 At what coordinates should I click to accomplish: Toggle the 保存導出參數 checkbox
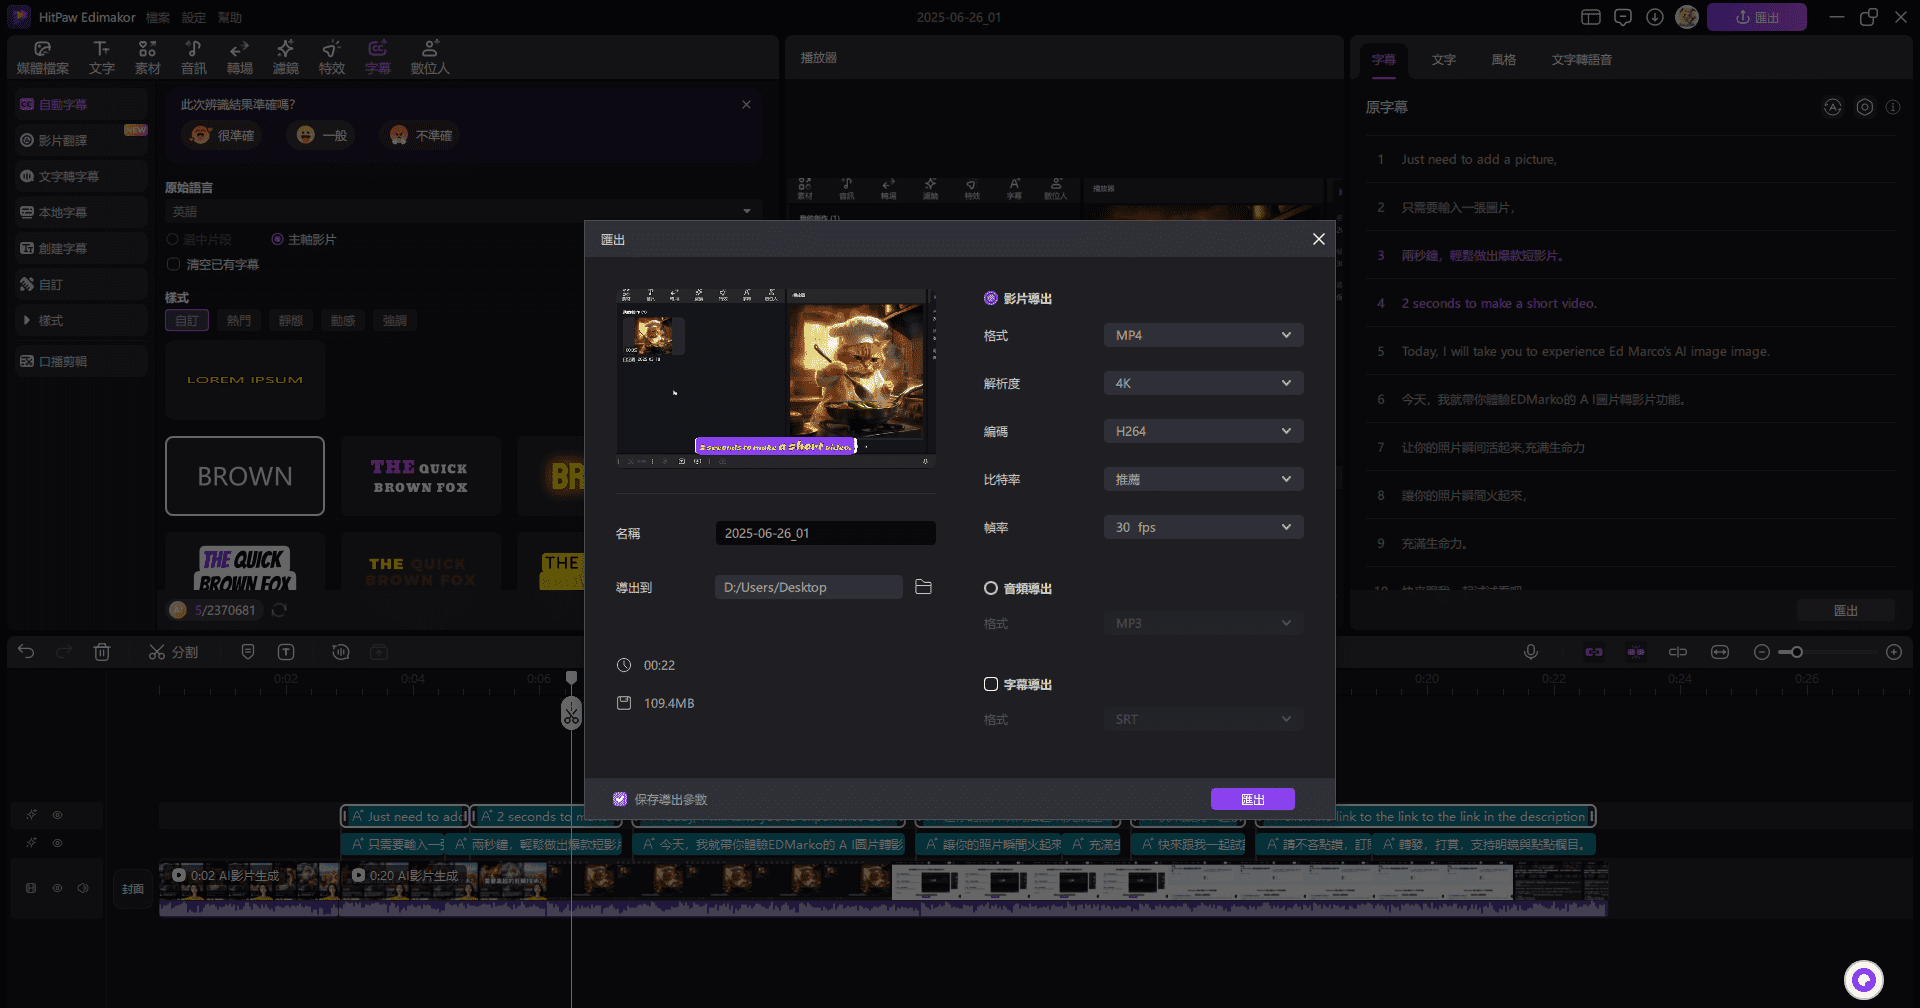point(620,799)
